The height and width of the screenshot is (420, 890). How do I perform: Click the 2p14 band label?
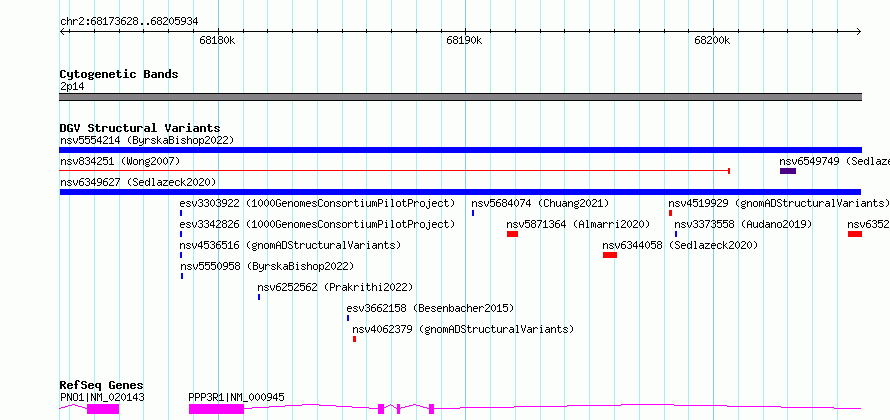tap(72, 86)
